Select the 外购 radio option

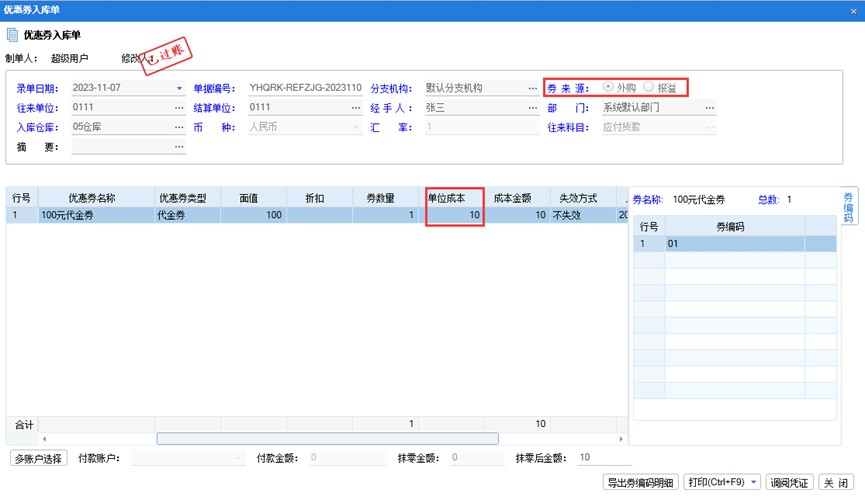pos(608,87)
